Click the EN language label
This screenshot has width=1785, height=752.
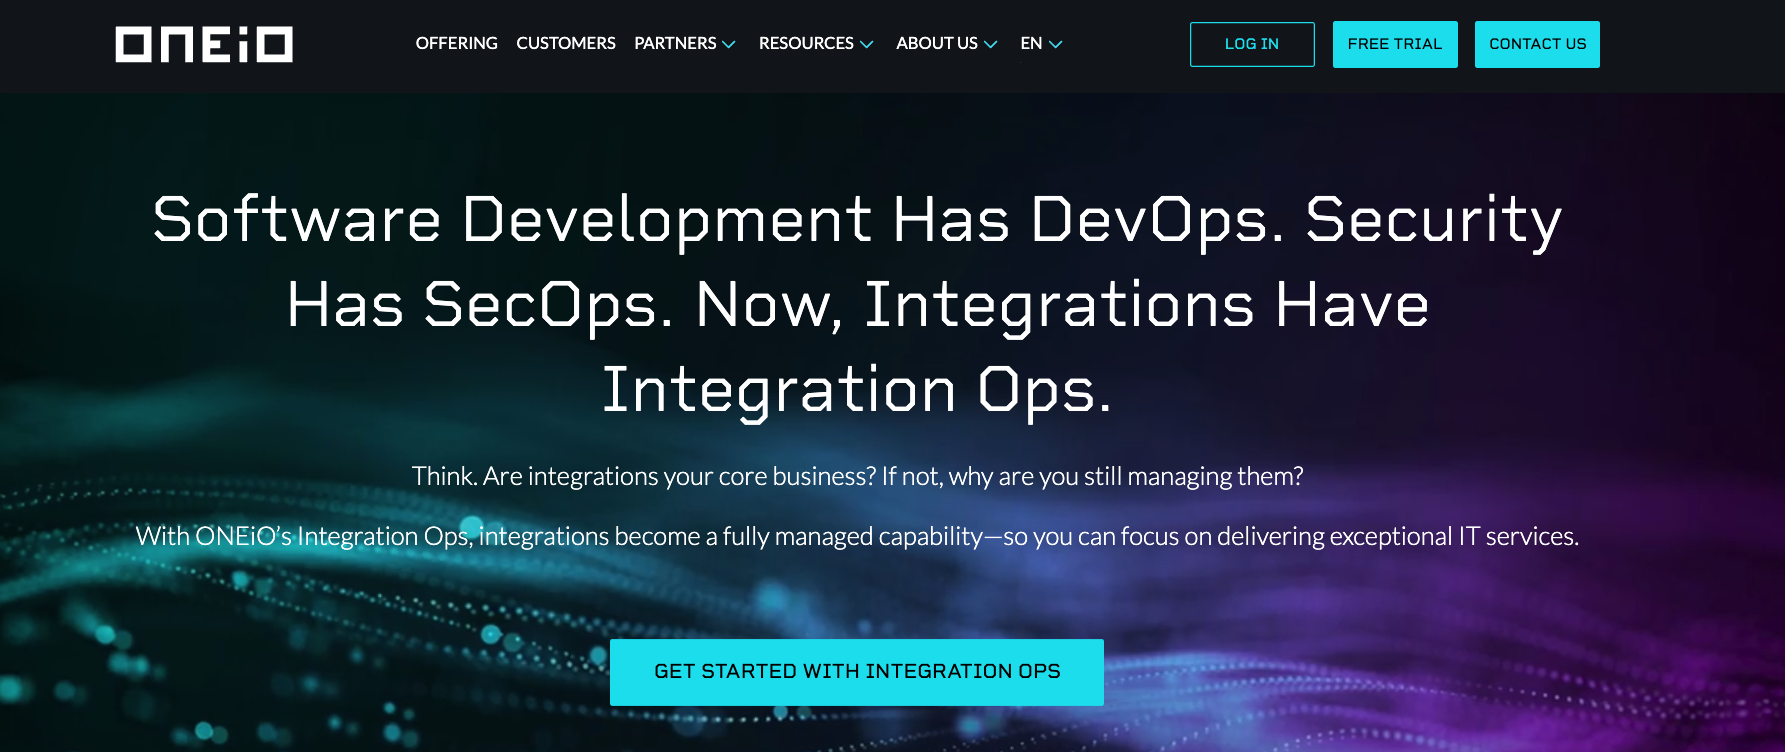[1031, 44]
